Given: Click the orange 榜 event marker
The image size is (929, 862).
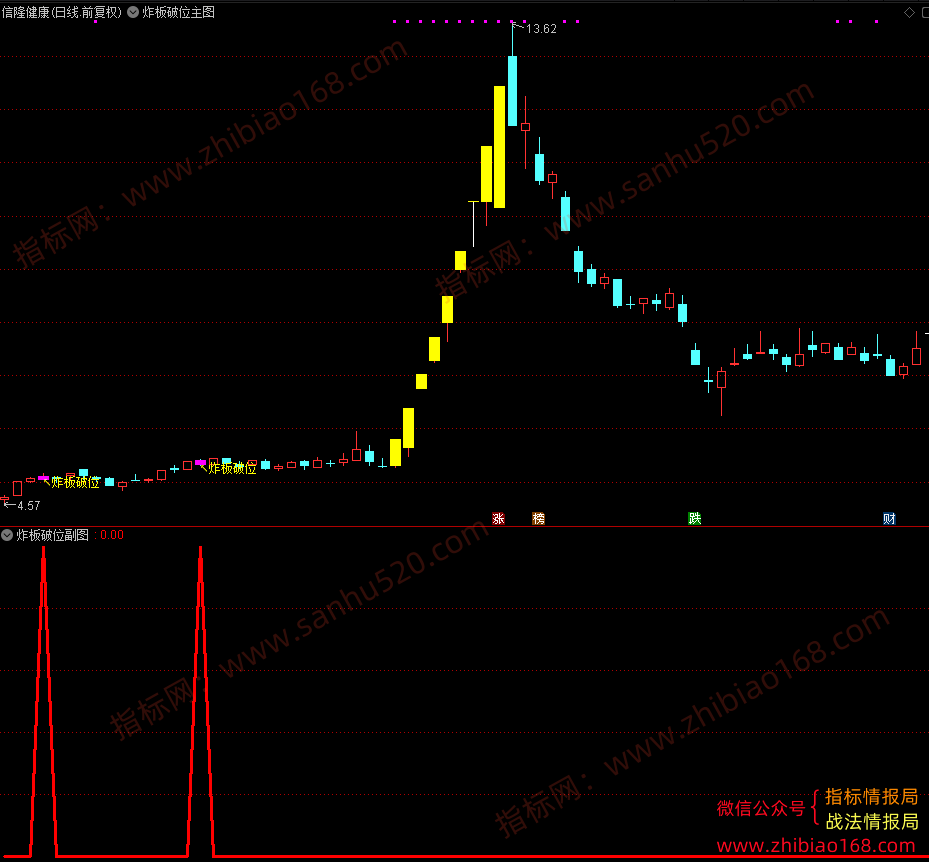Looking at the screenshot, I should click(x=539, y=518).
